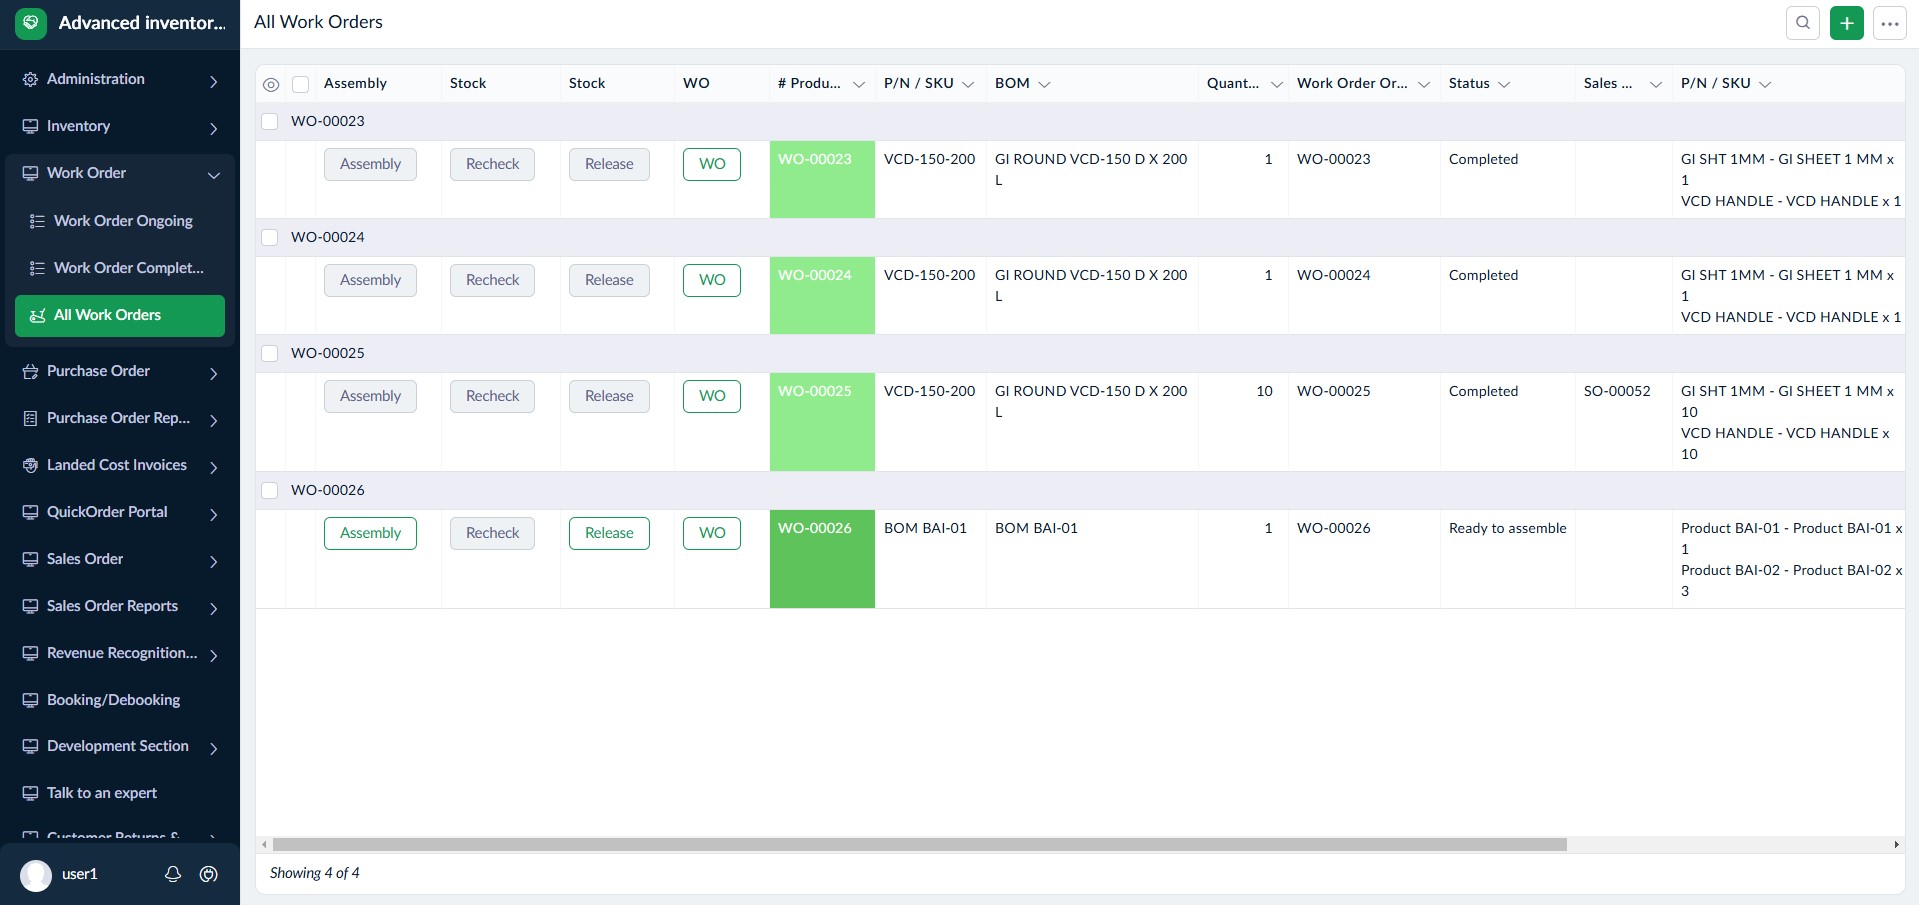Click the Advanced inventory app logo

pyautogui.click(x=31, y=23)
